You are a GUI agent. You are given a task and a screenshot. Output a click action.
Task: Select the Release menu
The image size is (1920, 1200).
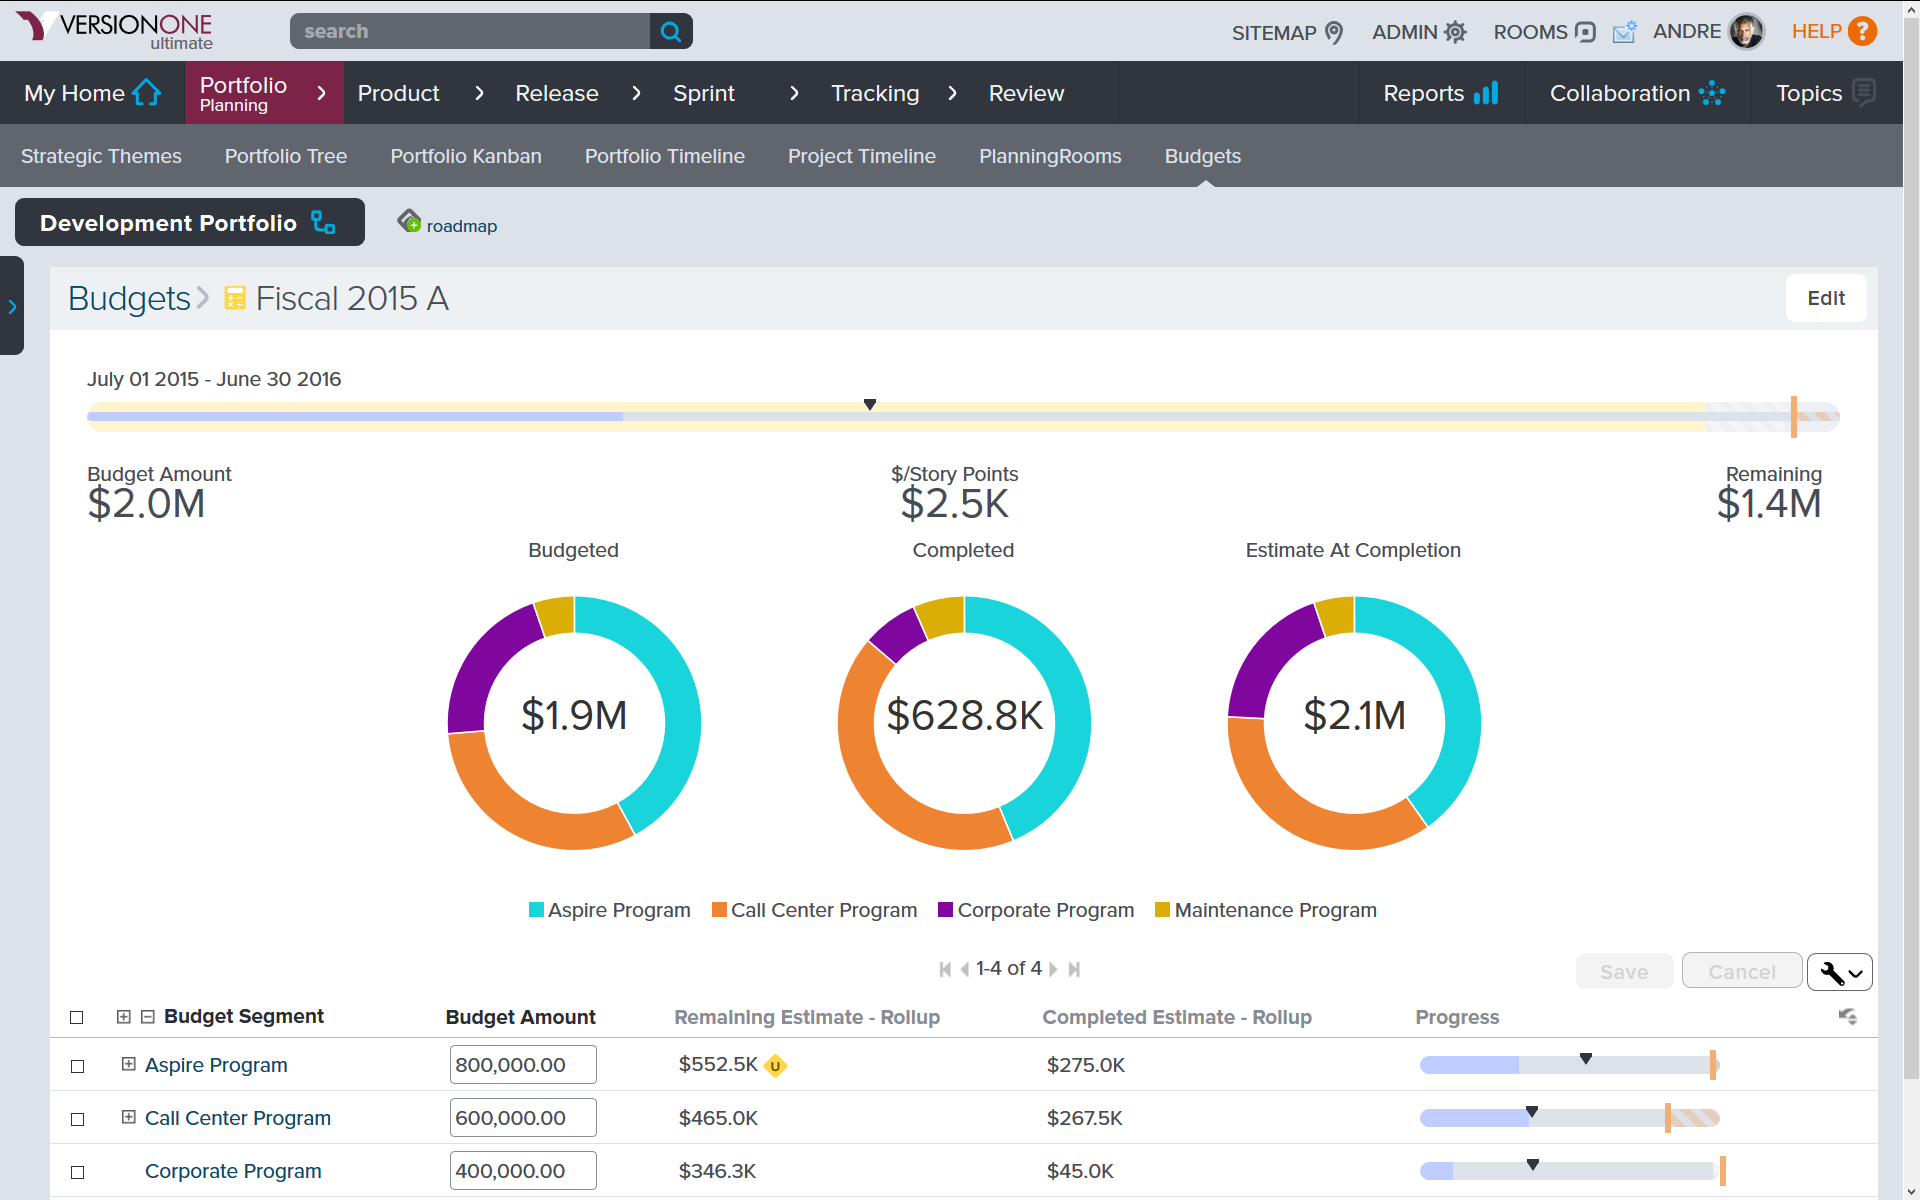click(x=556, y=93)
